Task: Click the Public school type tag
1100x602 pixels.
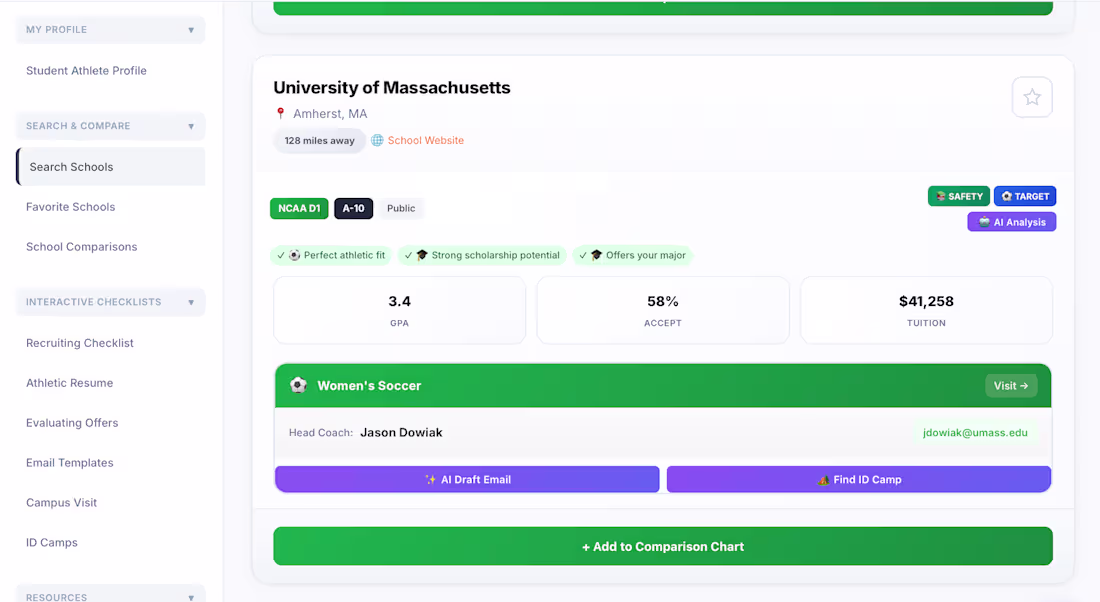Action: [401, 208]
